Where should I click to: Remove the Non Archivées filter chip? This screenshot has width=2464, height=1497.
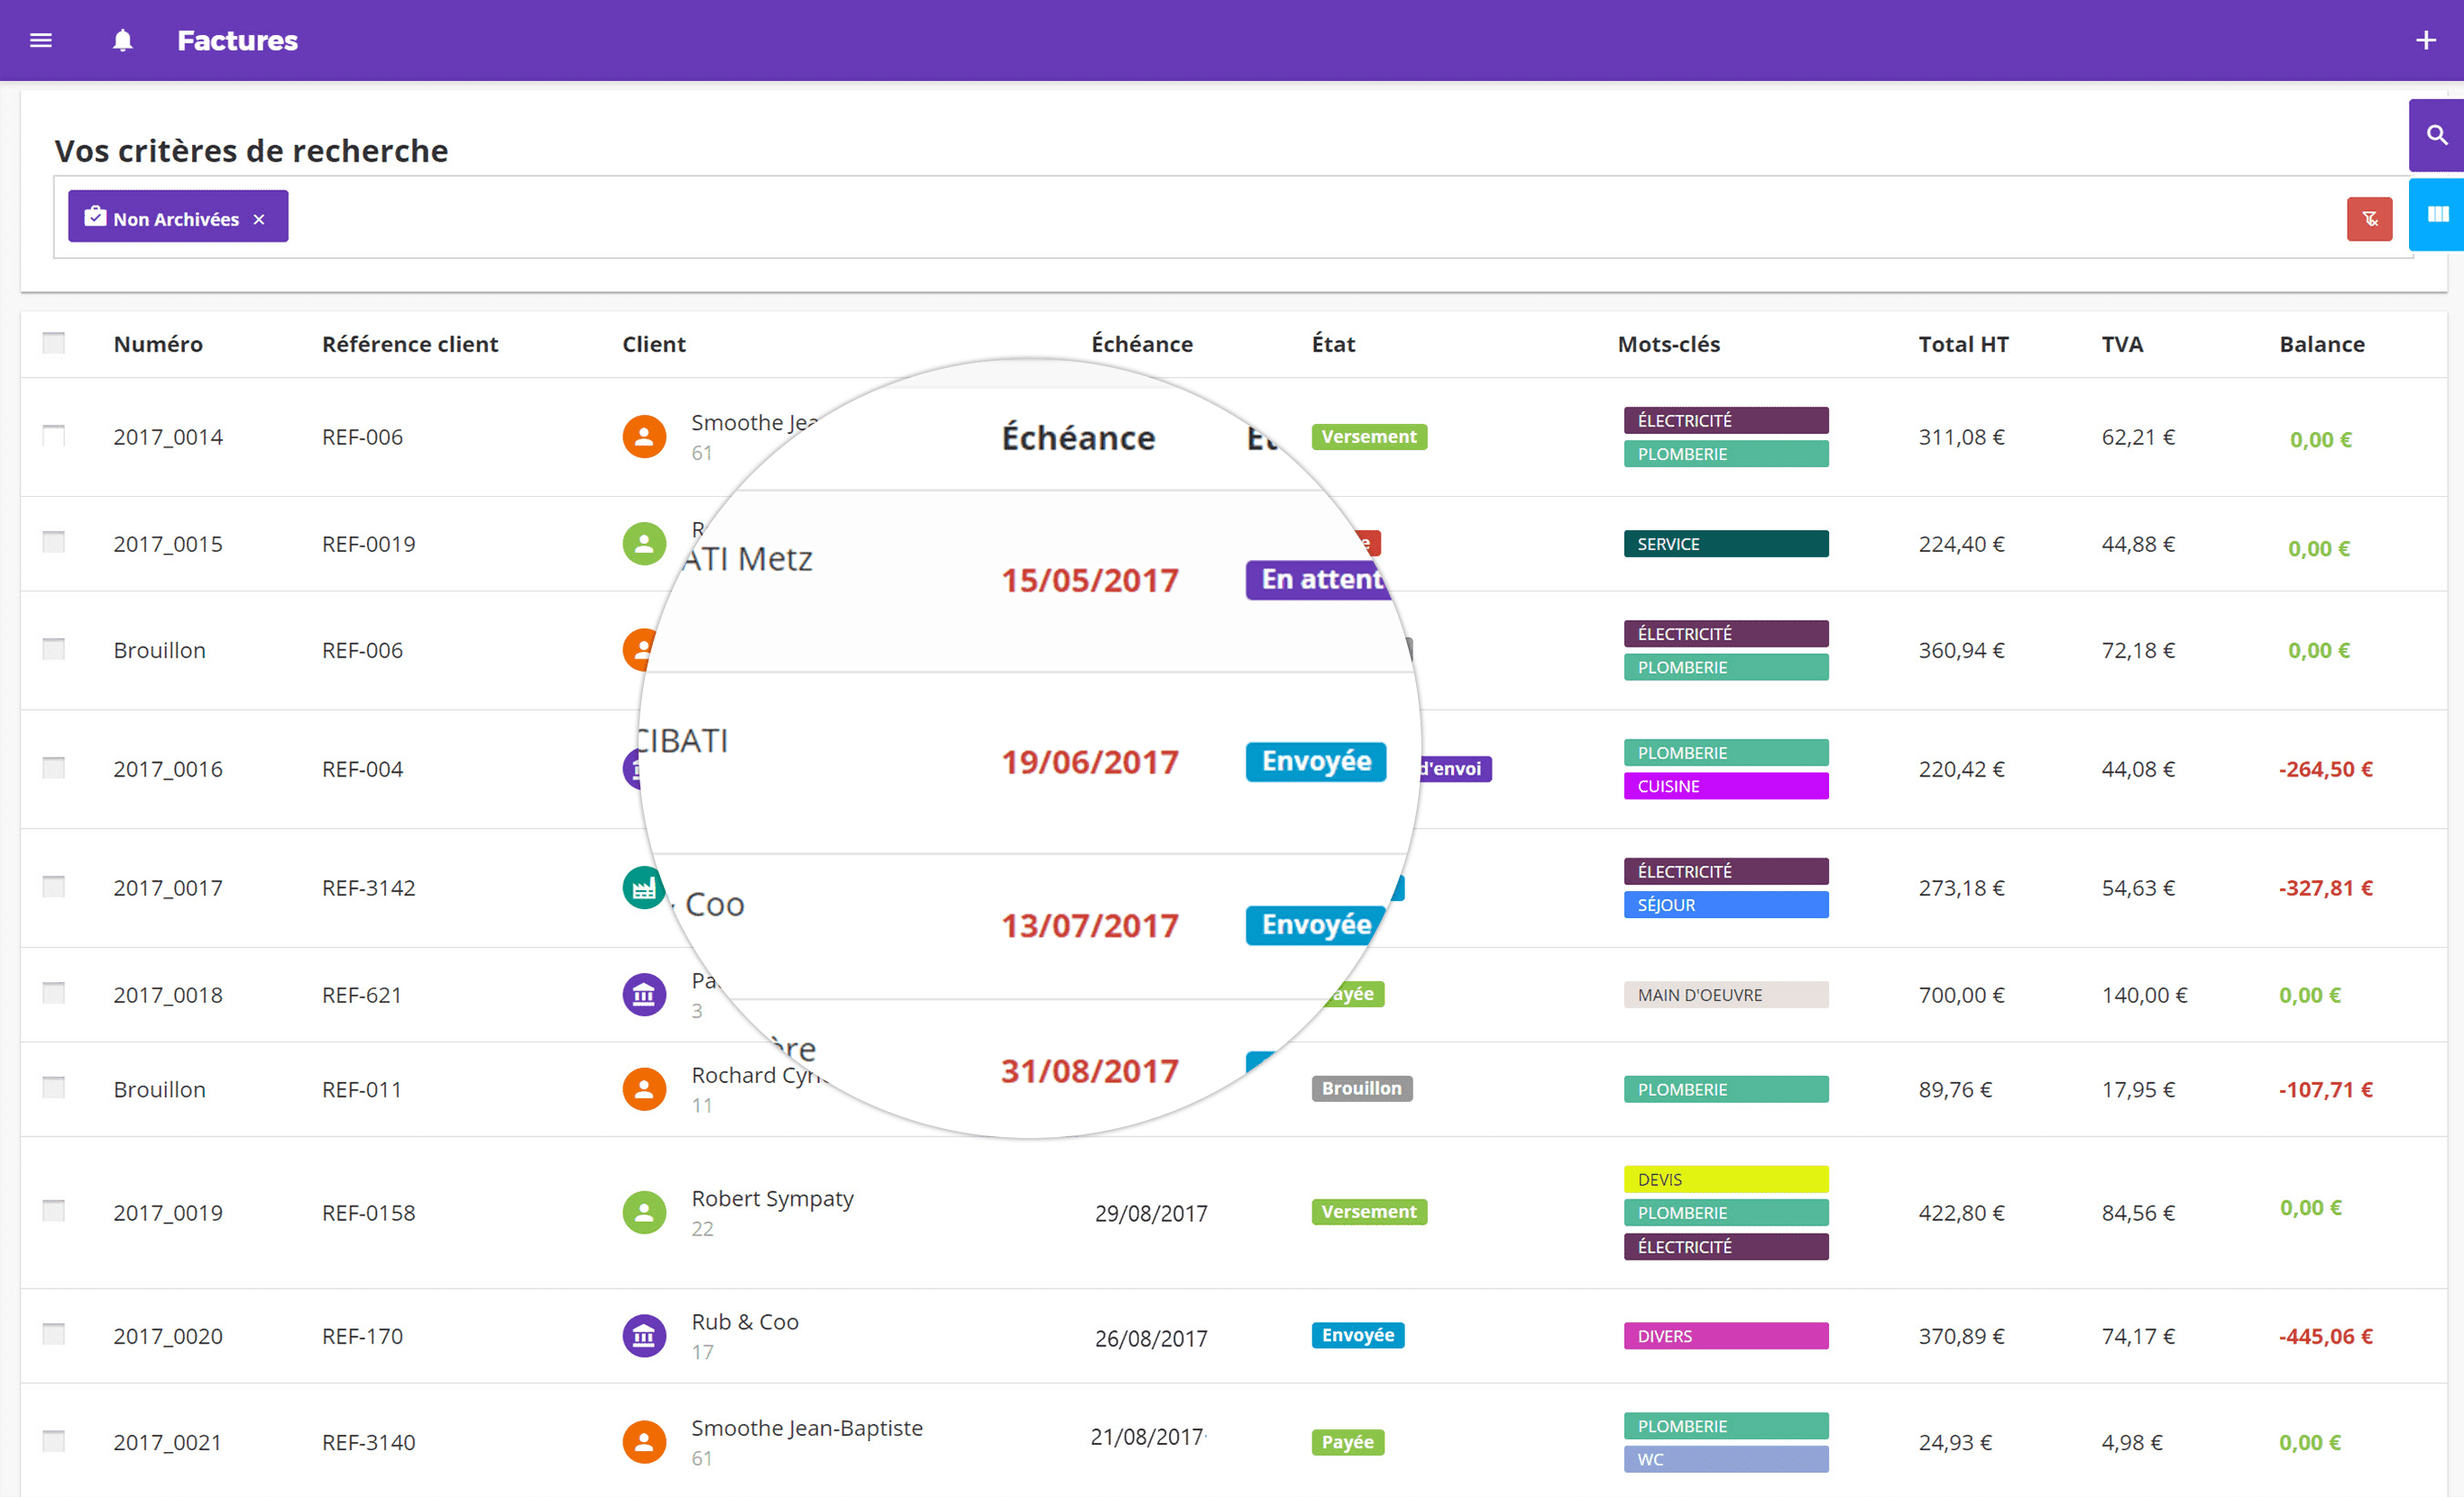click(x=259, y=219)
